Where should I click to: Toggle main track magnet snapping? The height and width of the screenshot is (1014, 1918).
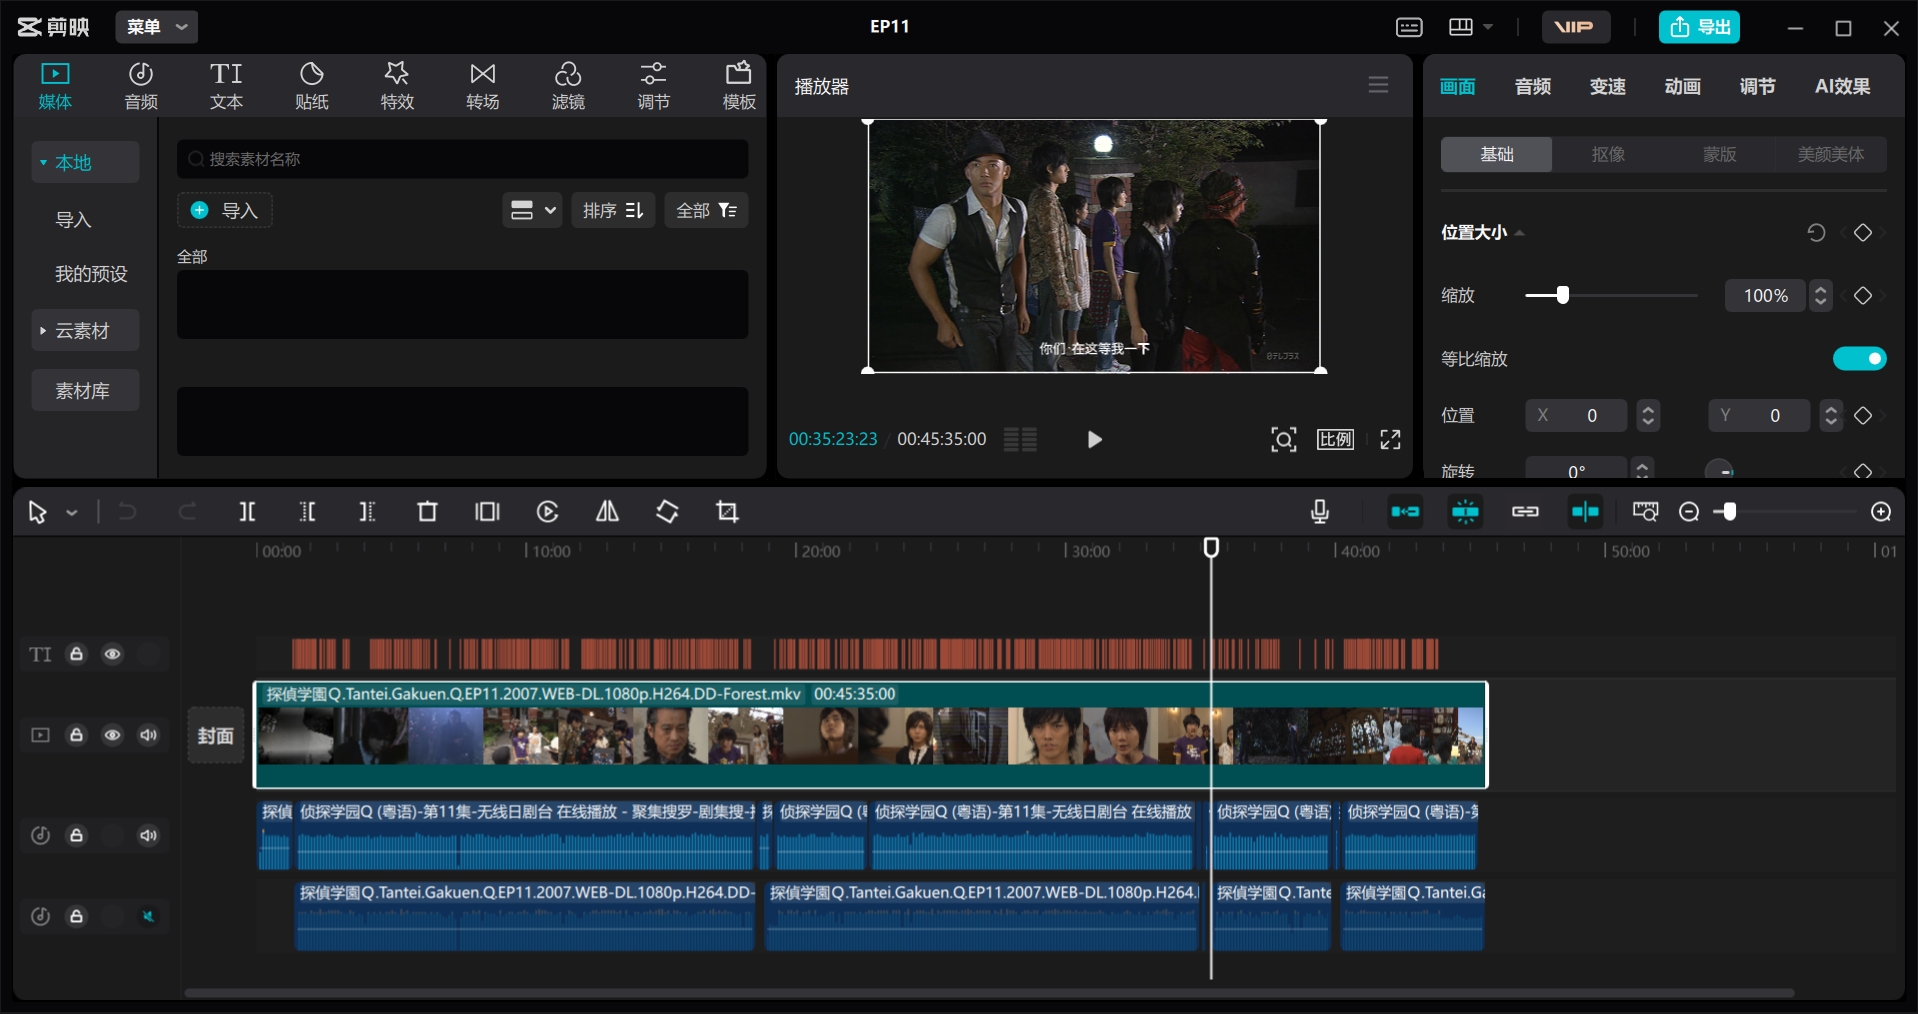click(x=1405, y=512)
